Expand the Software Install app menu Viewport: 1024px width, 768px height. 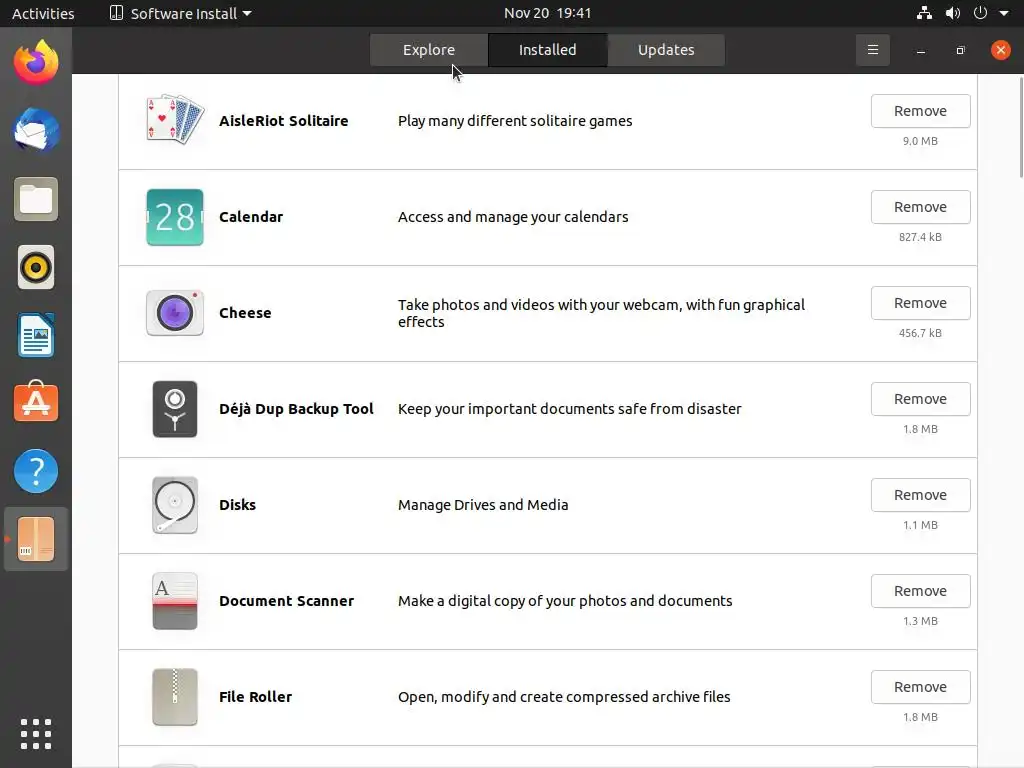[180, 13]
